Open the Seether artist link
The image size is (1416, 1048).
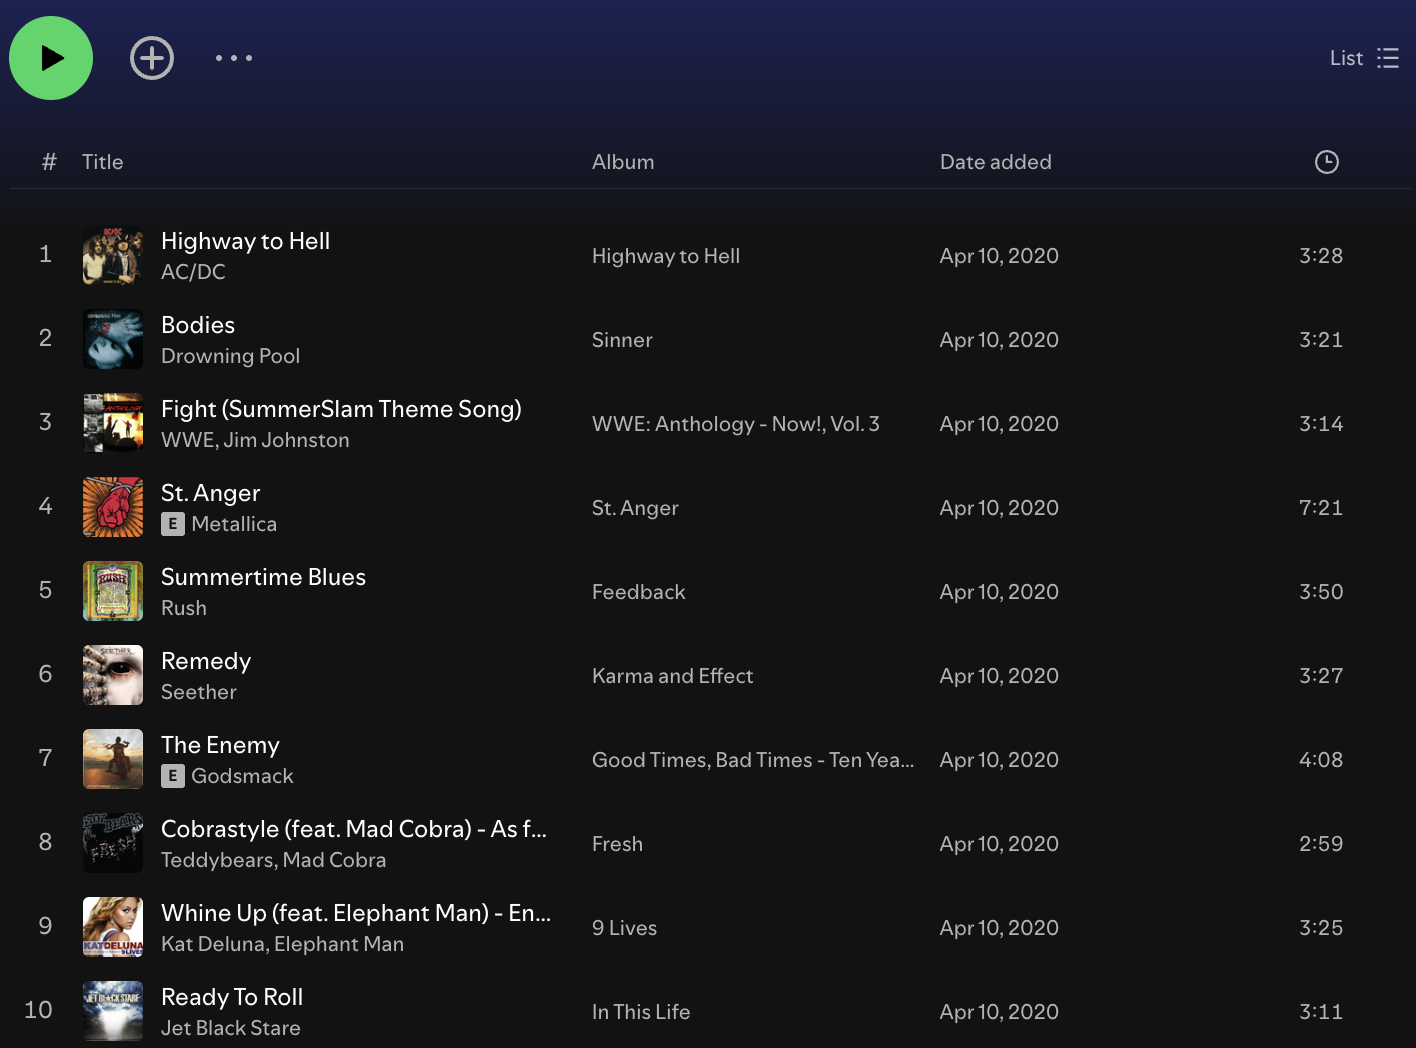[199, 692]
